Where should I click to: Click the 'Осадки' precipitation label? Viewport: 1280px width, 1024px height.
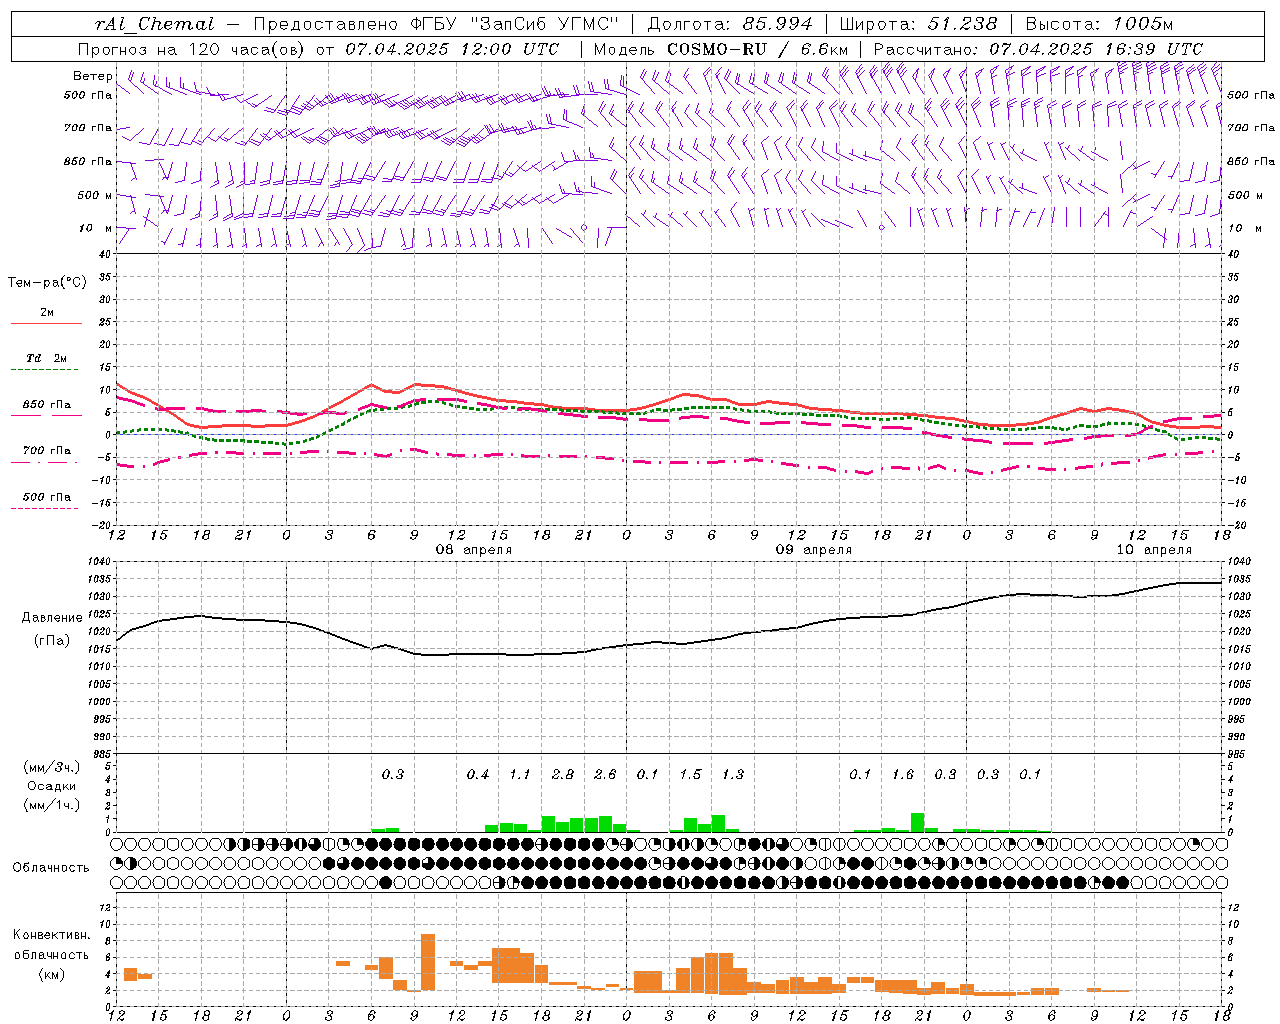tap(52, 786)
